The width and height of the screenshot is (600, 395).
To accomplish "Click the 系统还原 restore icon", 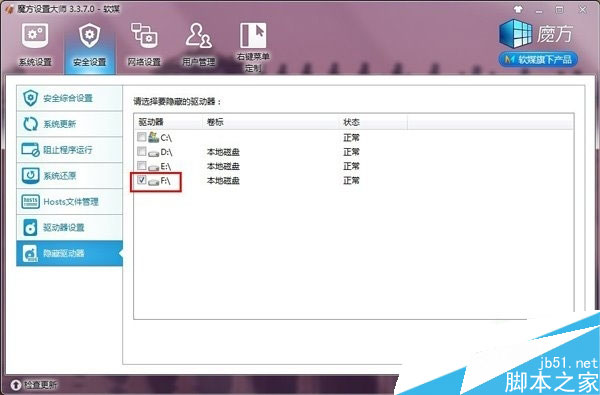I will tap(30, 176).
